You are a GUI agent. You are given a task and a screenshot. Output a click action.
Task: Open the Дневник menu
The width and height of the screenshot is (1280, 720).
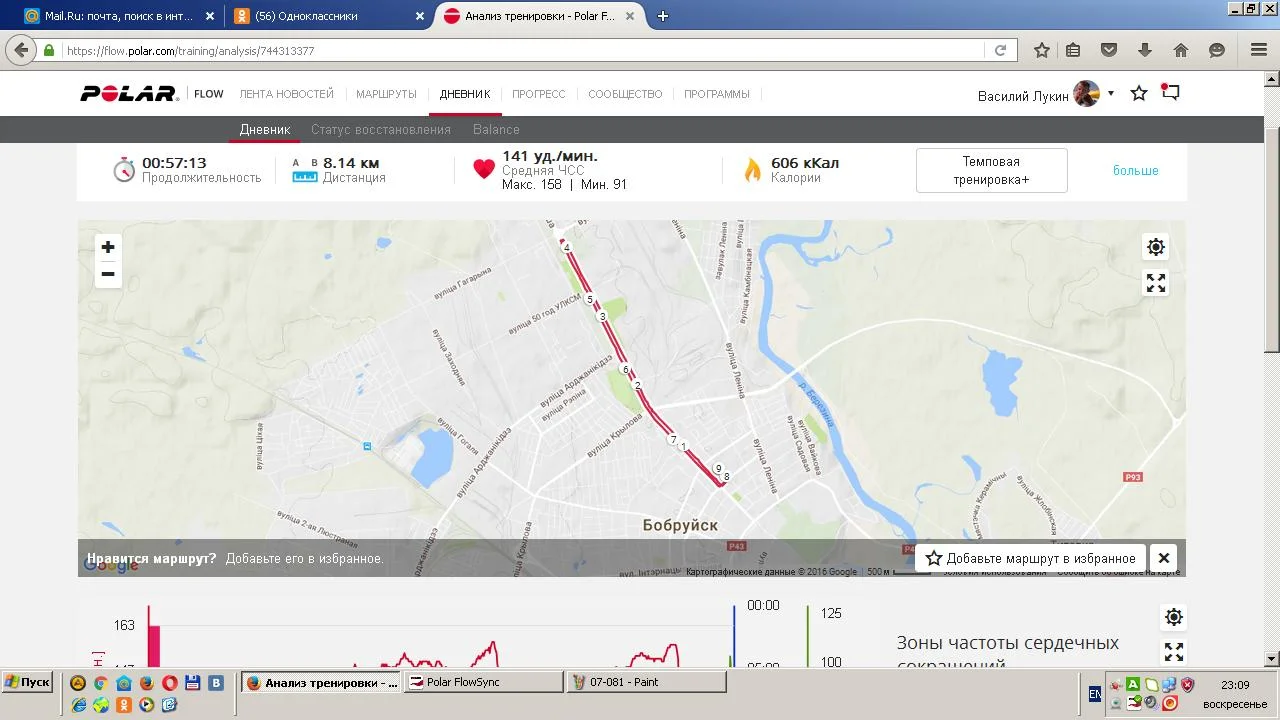coord(465,94)
